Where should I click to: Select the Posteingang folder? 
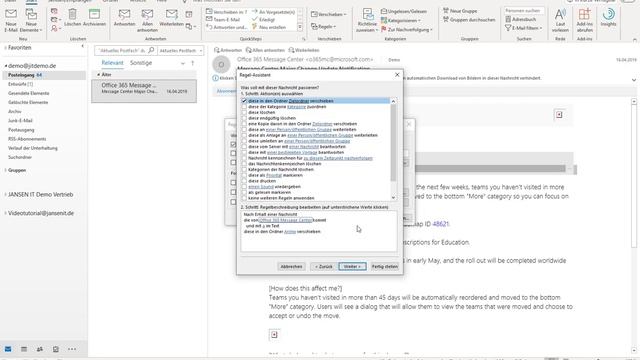[44, 75]
